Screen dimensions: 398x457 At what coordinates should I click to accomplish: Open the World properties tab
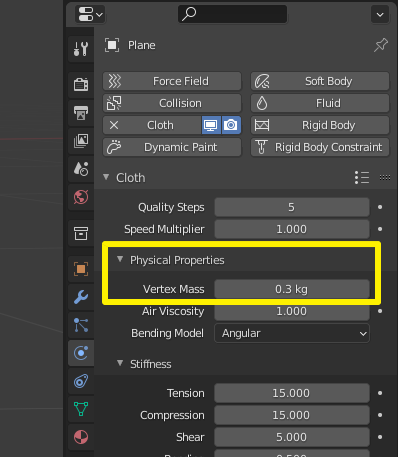click(x=81, y=197)
